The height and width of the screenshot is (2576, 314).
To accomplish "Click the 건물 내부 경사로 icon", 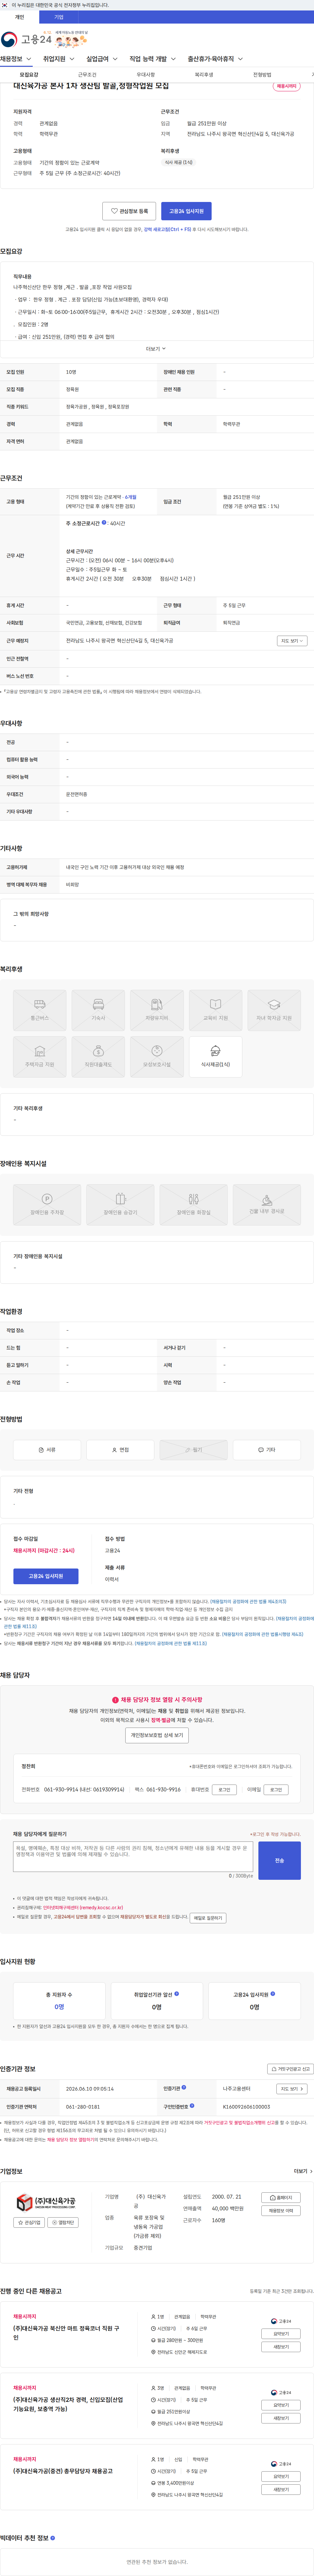I will (267, 1205).
